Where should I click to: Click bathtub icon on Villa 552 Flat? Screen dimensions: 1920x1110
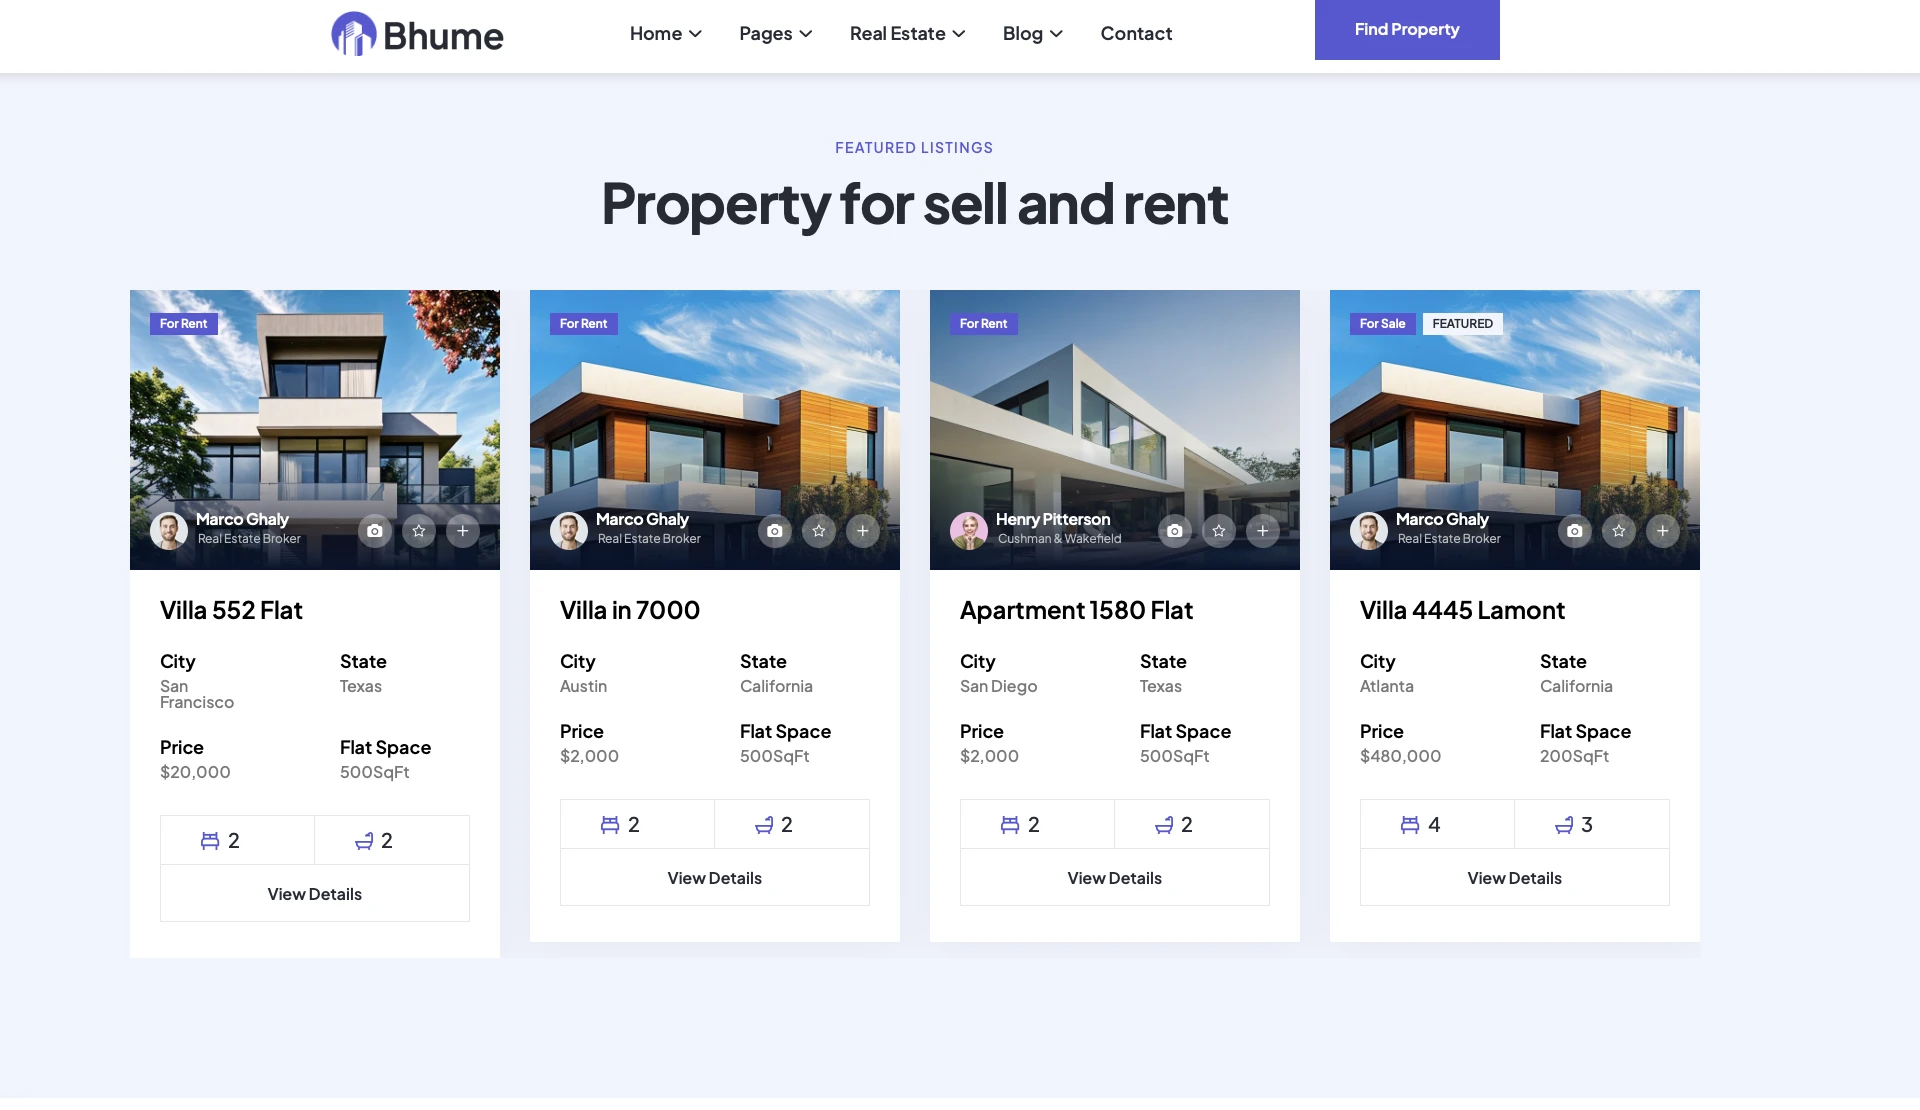[364, 841]
